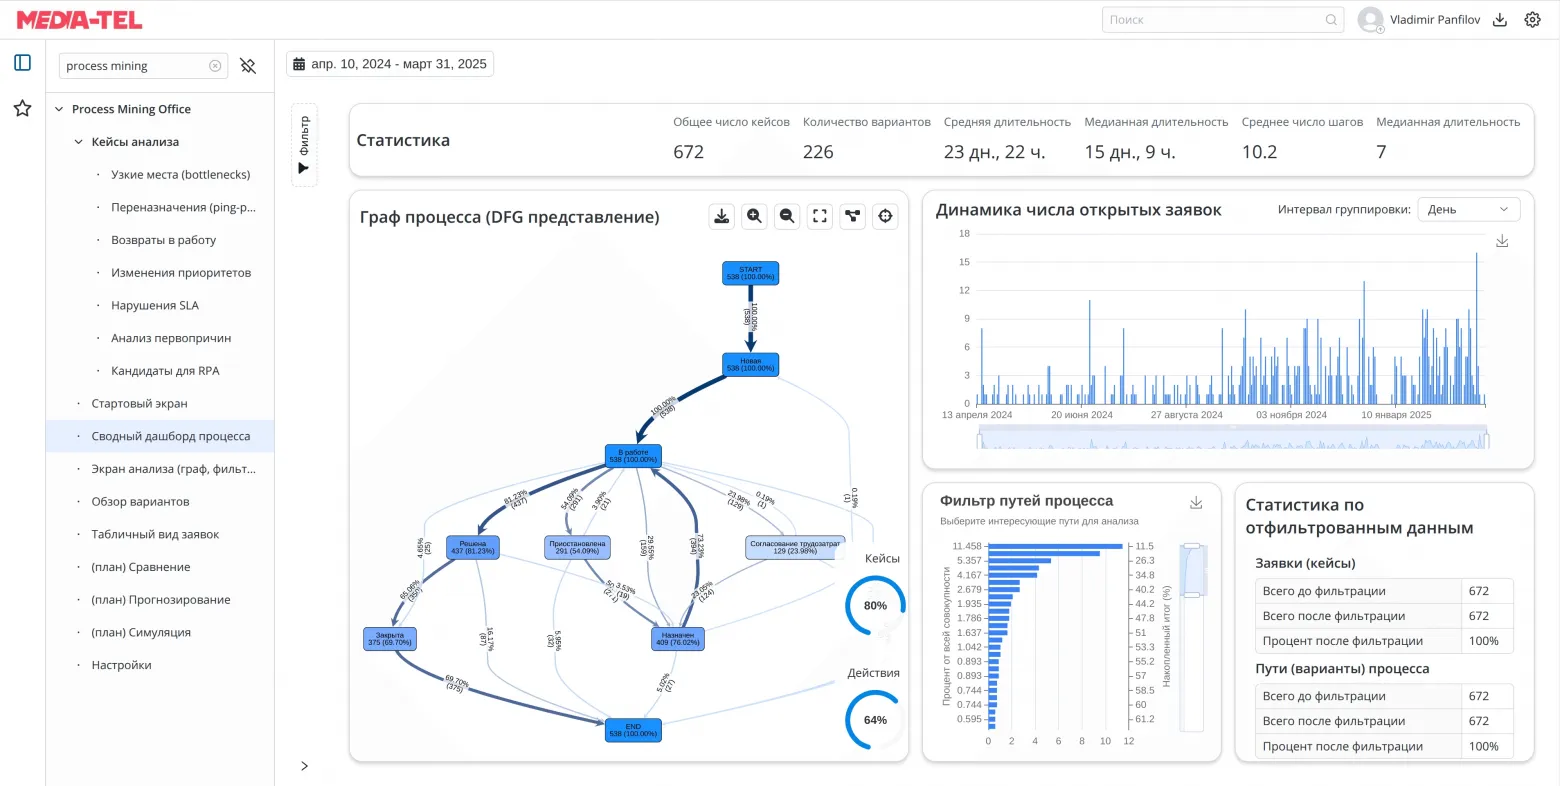
Task: Open the settings gear
Action: [1533, 19]
